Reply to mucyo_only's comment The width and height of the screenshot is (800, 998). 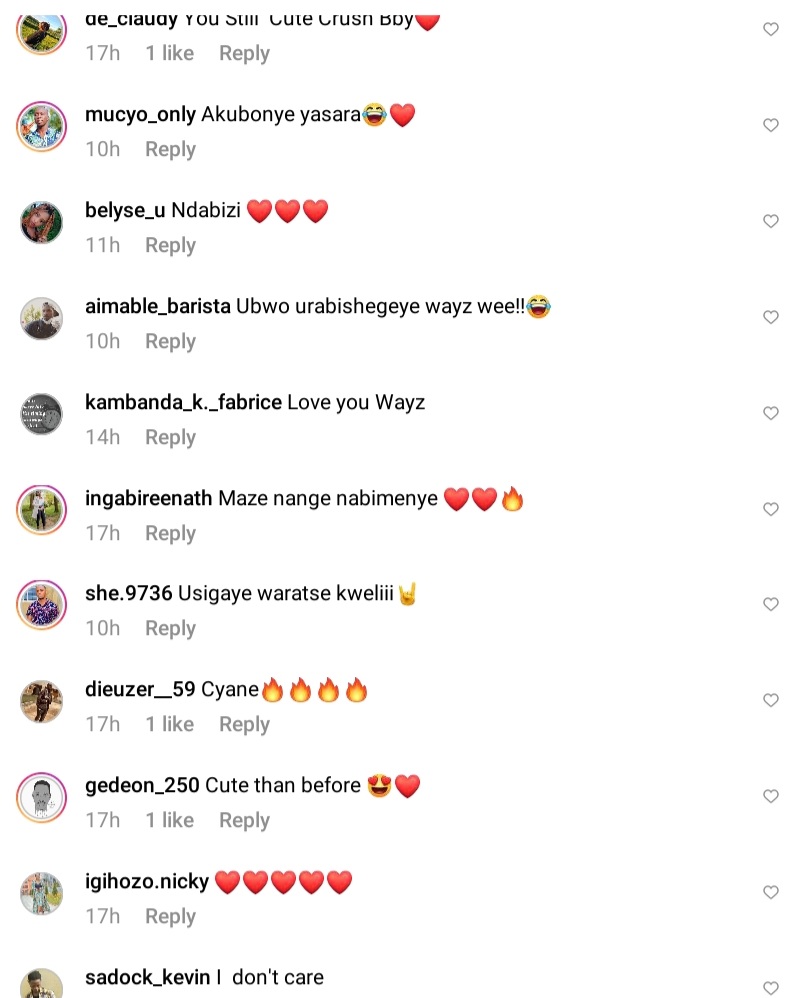170,150
